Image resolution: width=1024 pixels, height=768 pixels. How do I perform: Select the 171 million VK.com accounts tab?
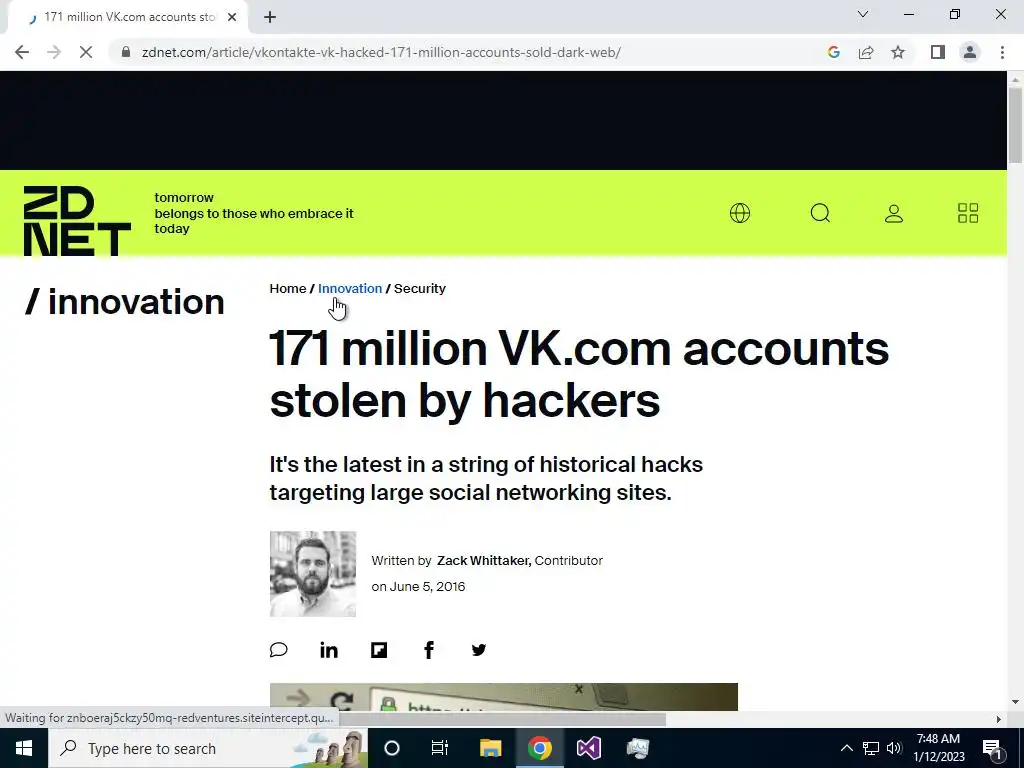[x=129, y=17]
